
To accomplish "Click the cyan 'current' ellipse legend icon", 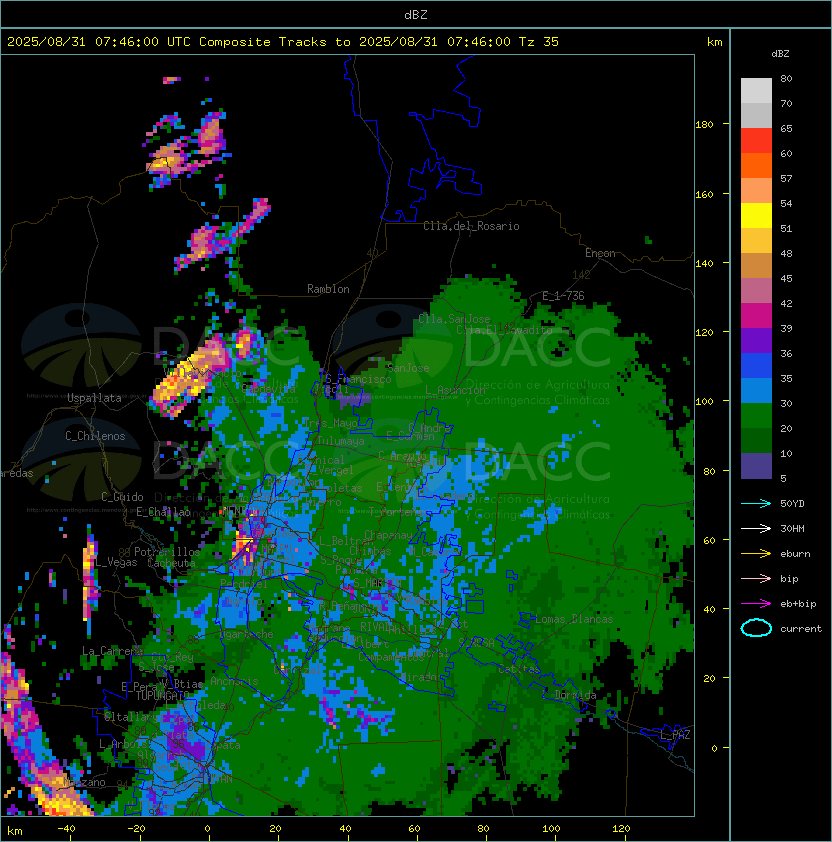I will (756, 628).
